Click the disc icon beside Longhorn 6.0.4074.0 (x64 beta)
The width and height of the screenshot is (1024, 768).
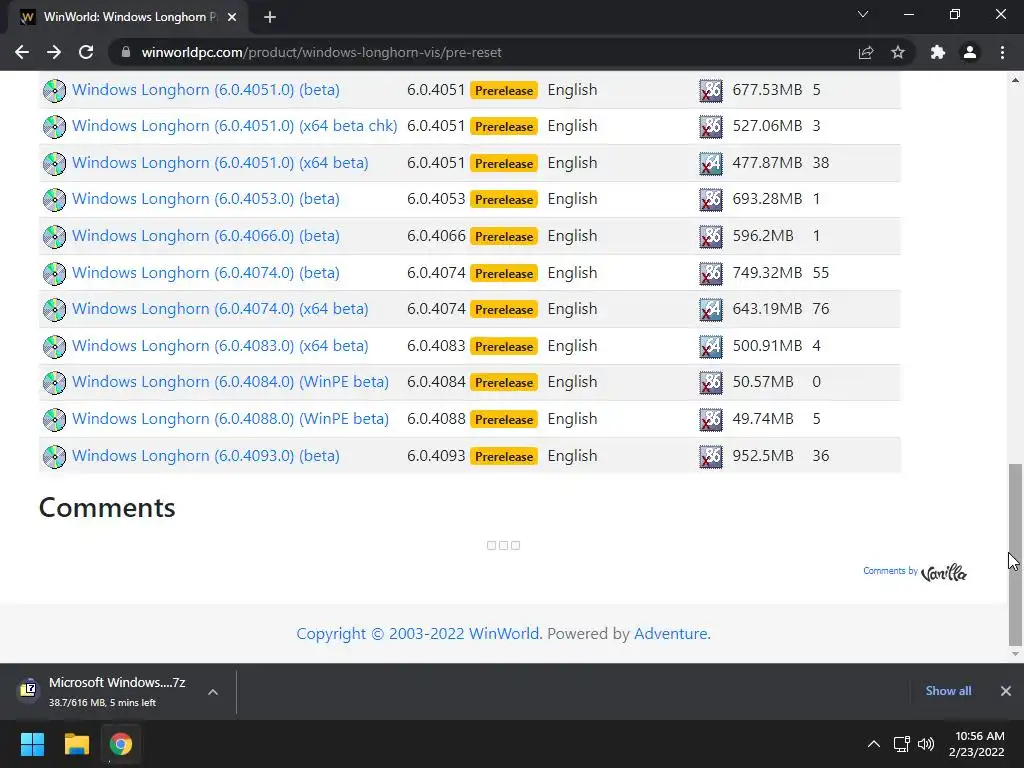pos(54,310)
